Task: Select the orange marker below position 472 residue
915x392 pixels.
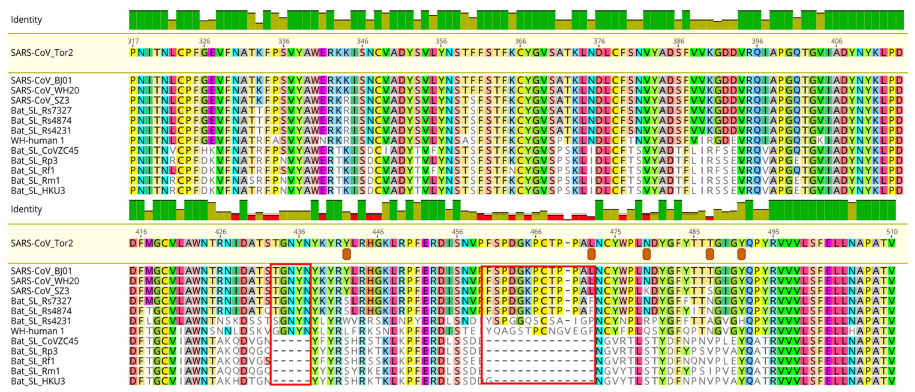Action: tap(591, 254)
